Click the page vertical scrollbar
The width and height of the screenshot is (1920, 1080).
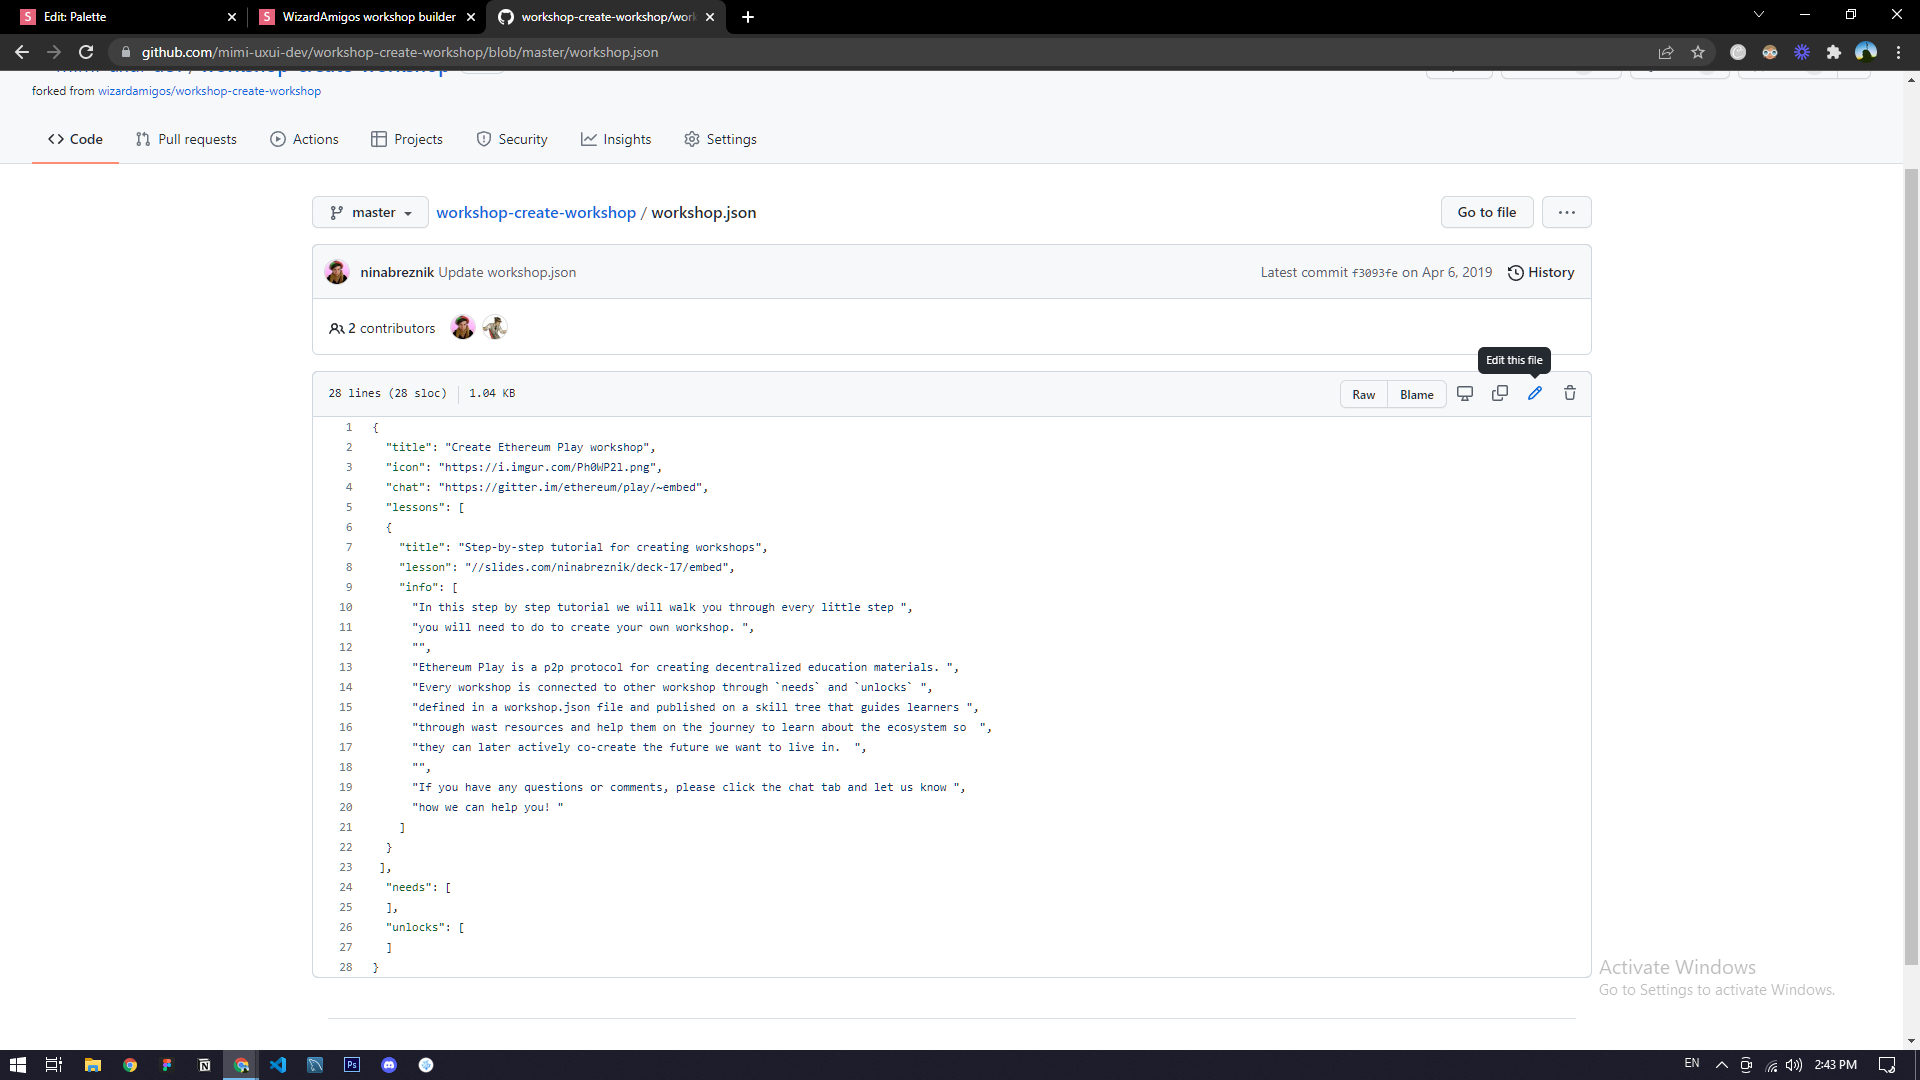[x=1911, y=560]
